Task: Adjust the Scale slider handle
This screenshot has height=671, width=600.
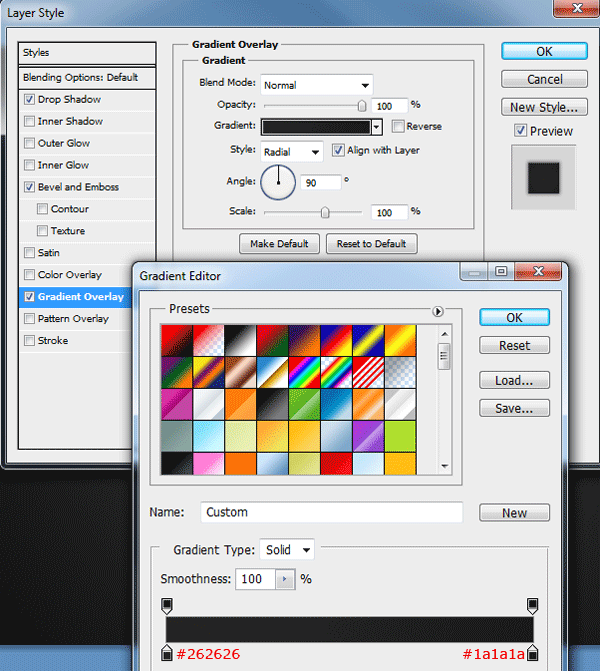Action: point(325,212)
